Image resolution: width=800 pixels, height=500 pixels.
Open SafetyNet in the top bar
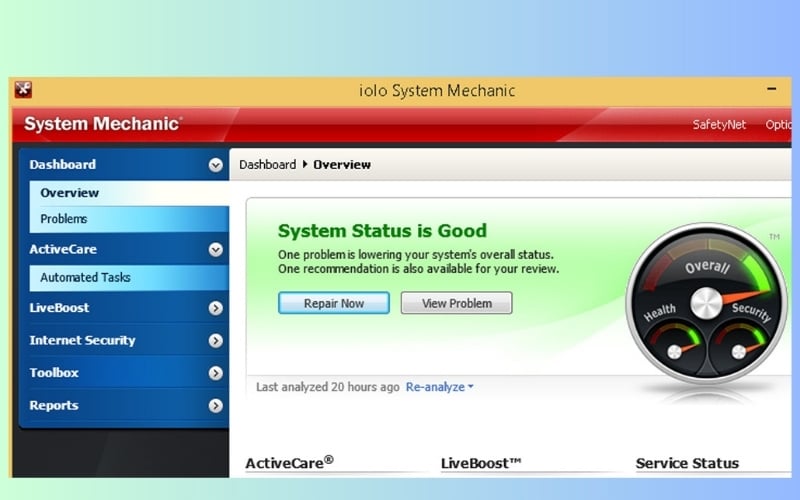click(719, 124)
